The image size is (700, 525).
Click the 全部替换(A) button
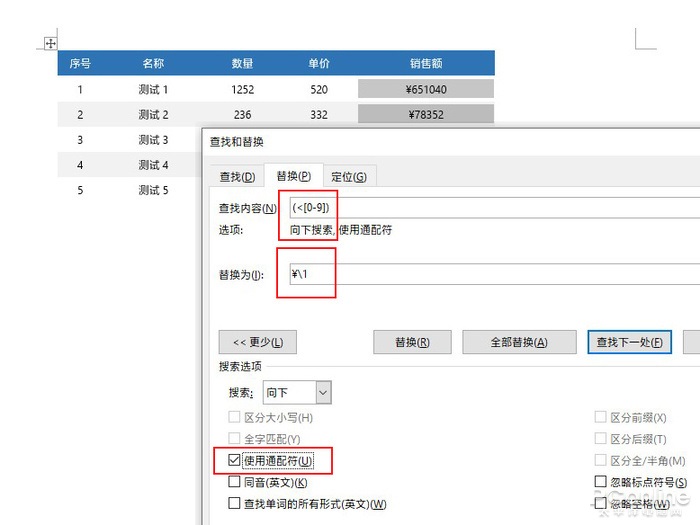pyautogui.click(x=519, y=342)
